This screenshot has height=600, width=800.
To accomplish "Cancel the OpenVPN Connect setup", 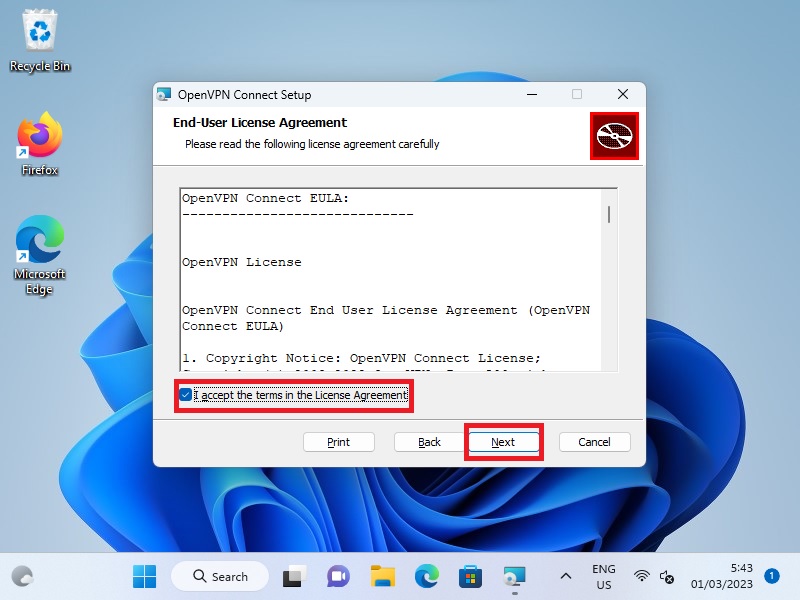I will (x=594, y=442).
